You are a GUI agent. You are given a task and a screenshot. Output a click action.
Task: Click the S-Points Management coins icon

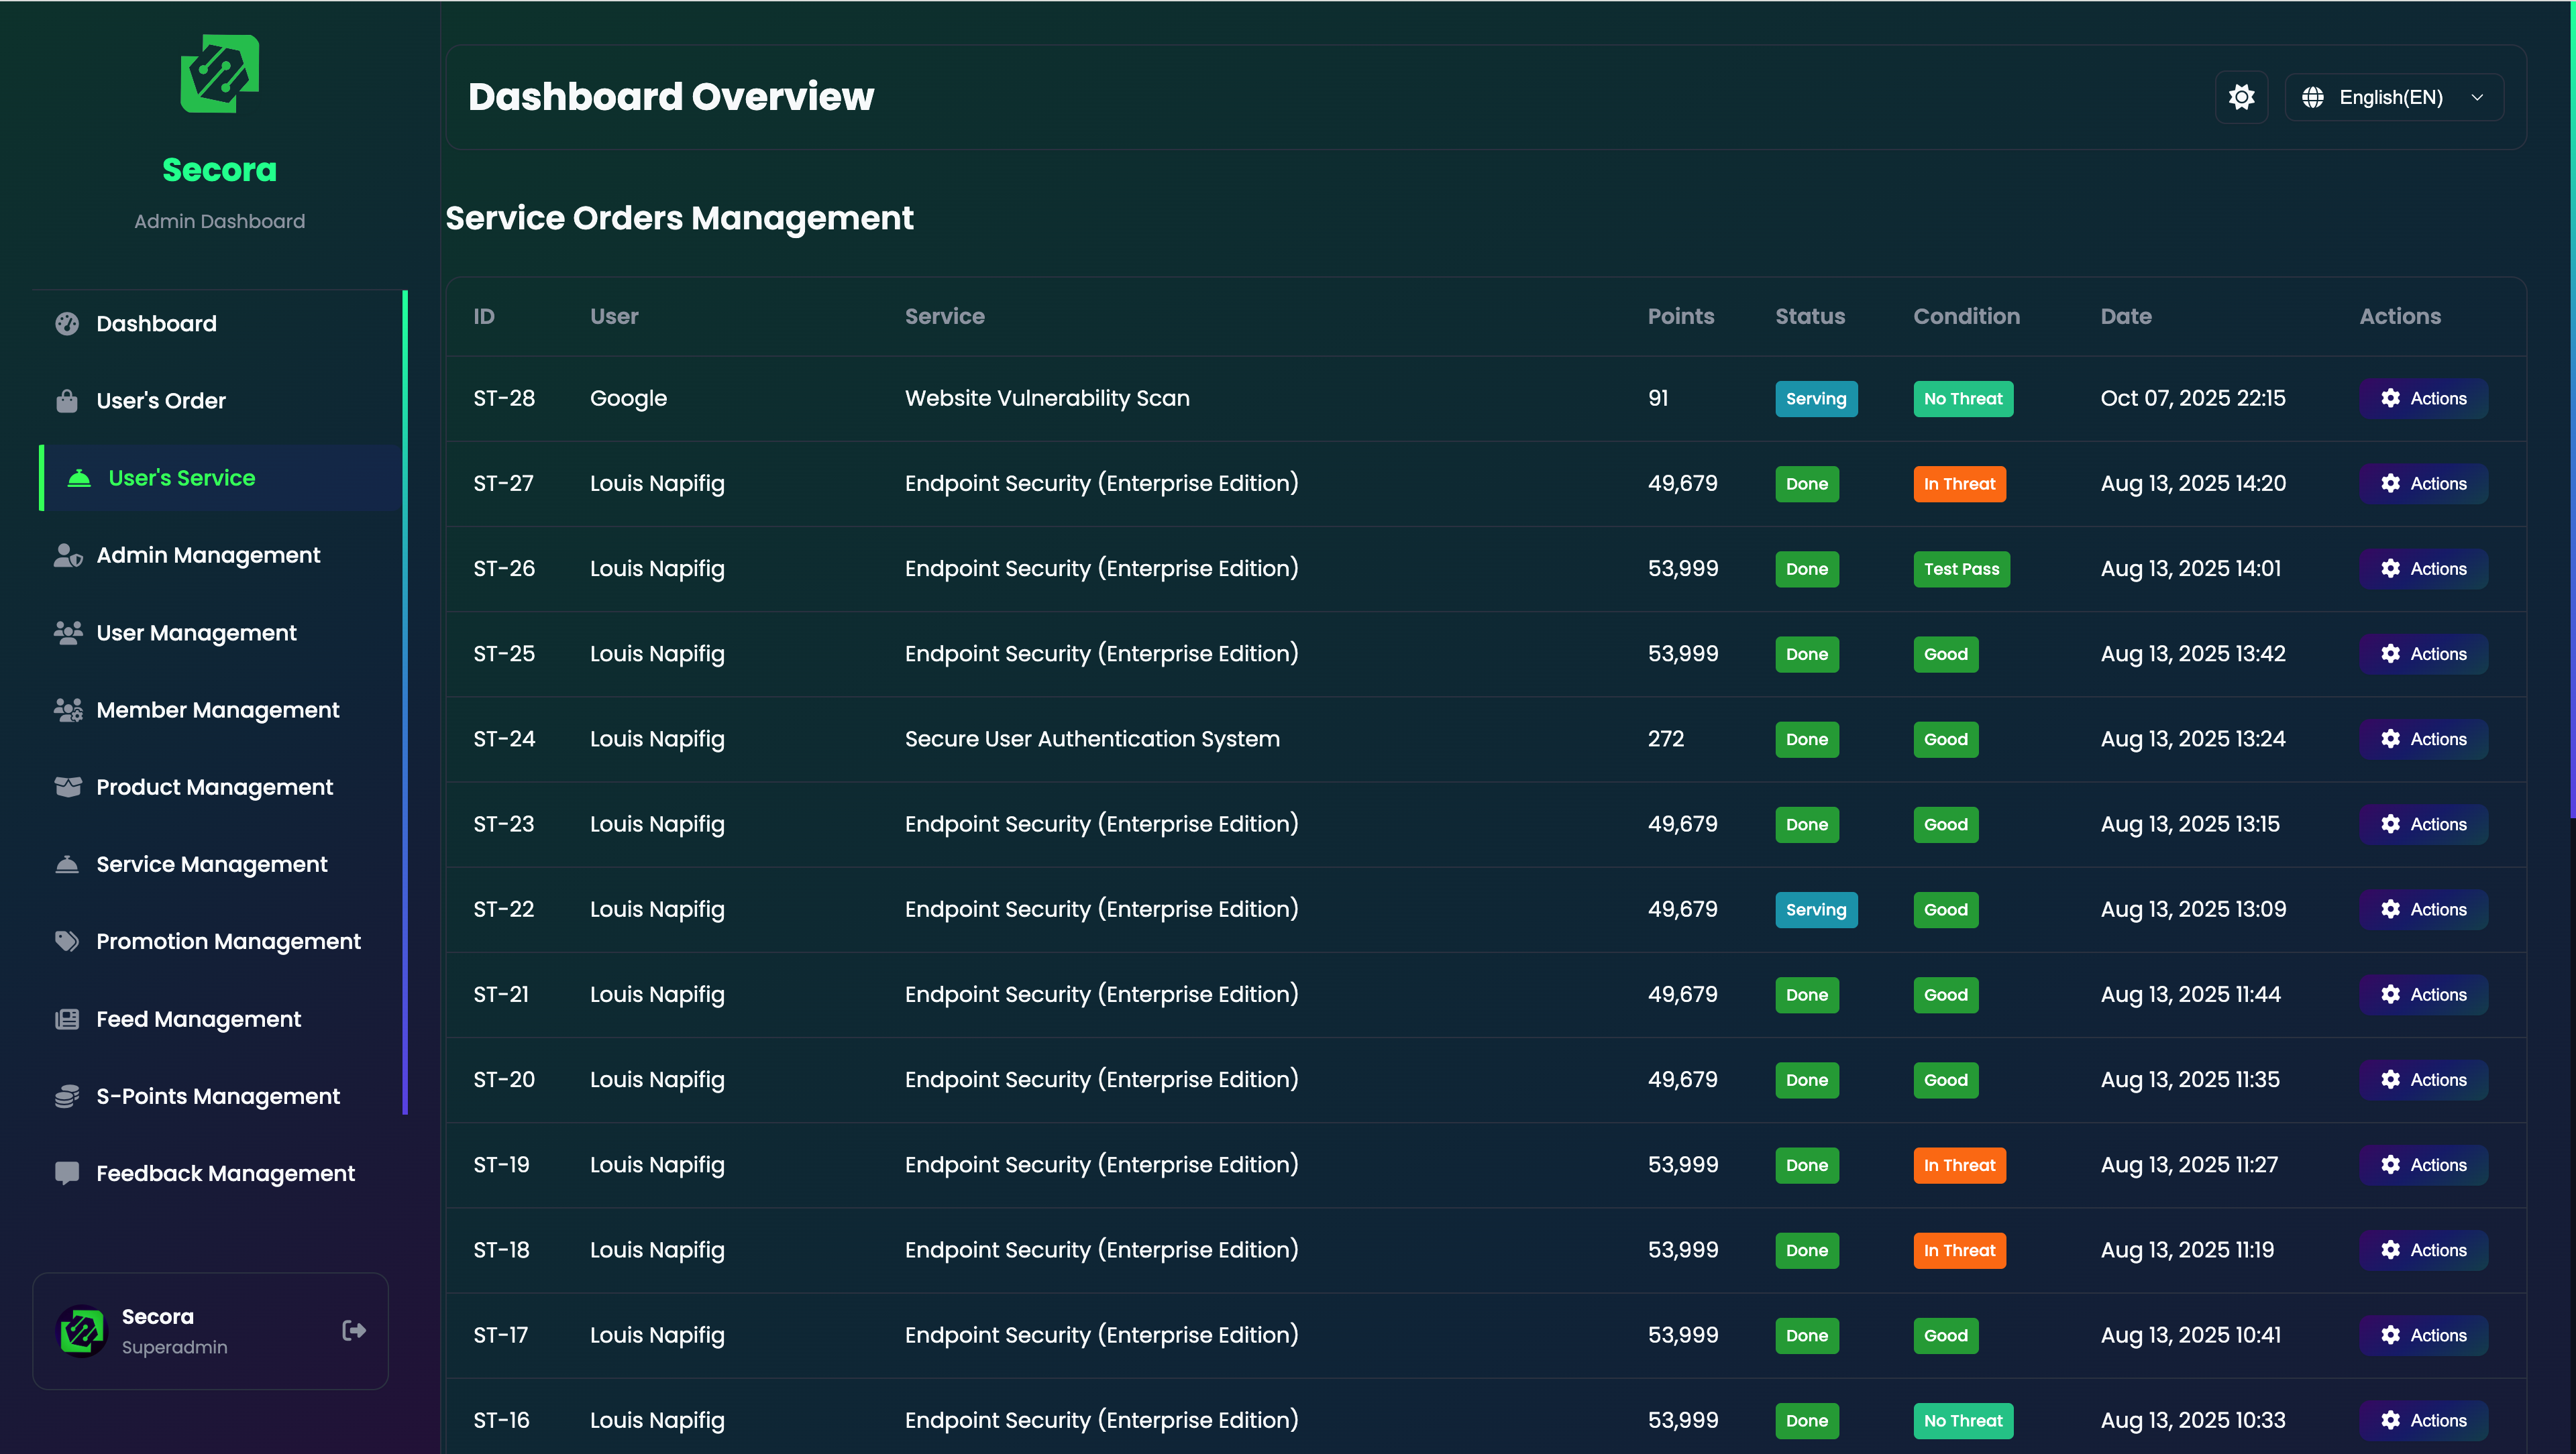pyautogui.click(x=67, y=1096)
